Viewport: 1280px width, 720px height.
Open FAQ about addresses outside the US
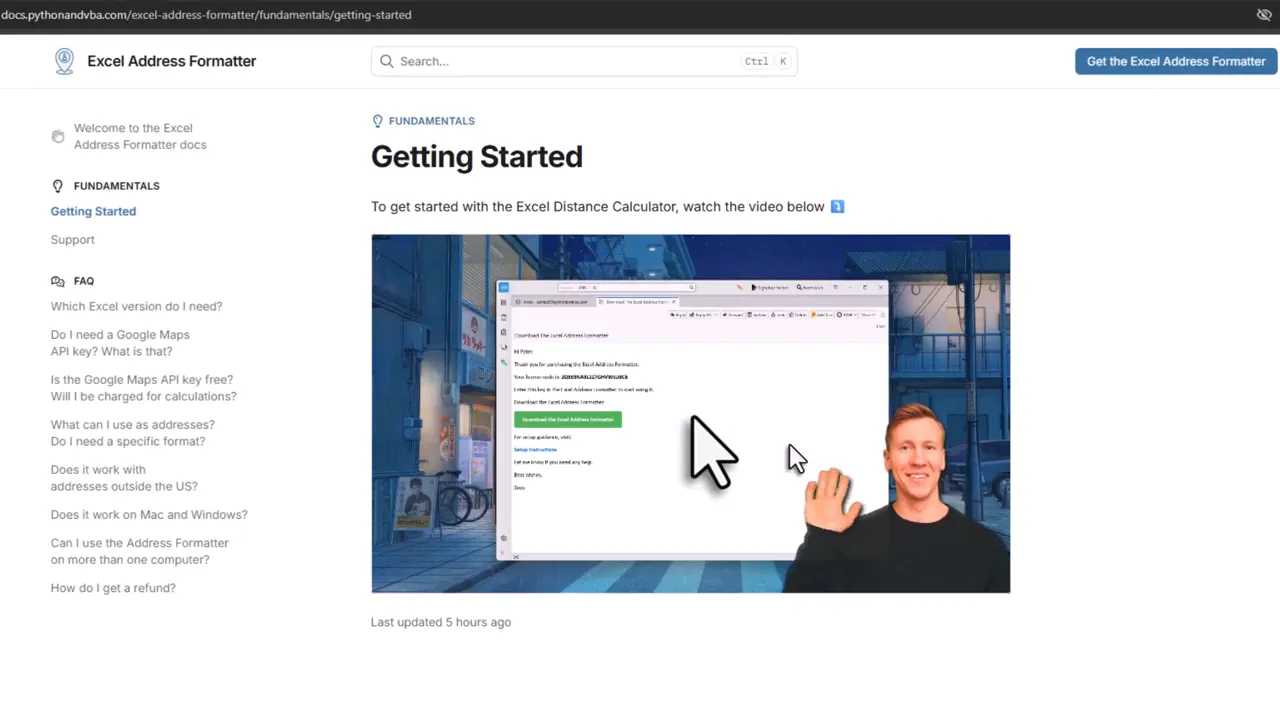[124, 477]
